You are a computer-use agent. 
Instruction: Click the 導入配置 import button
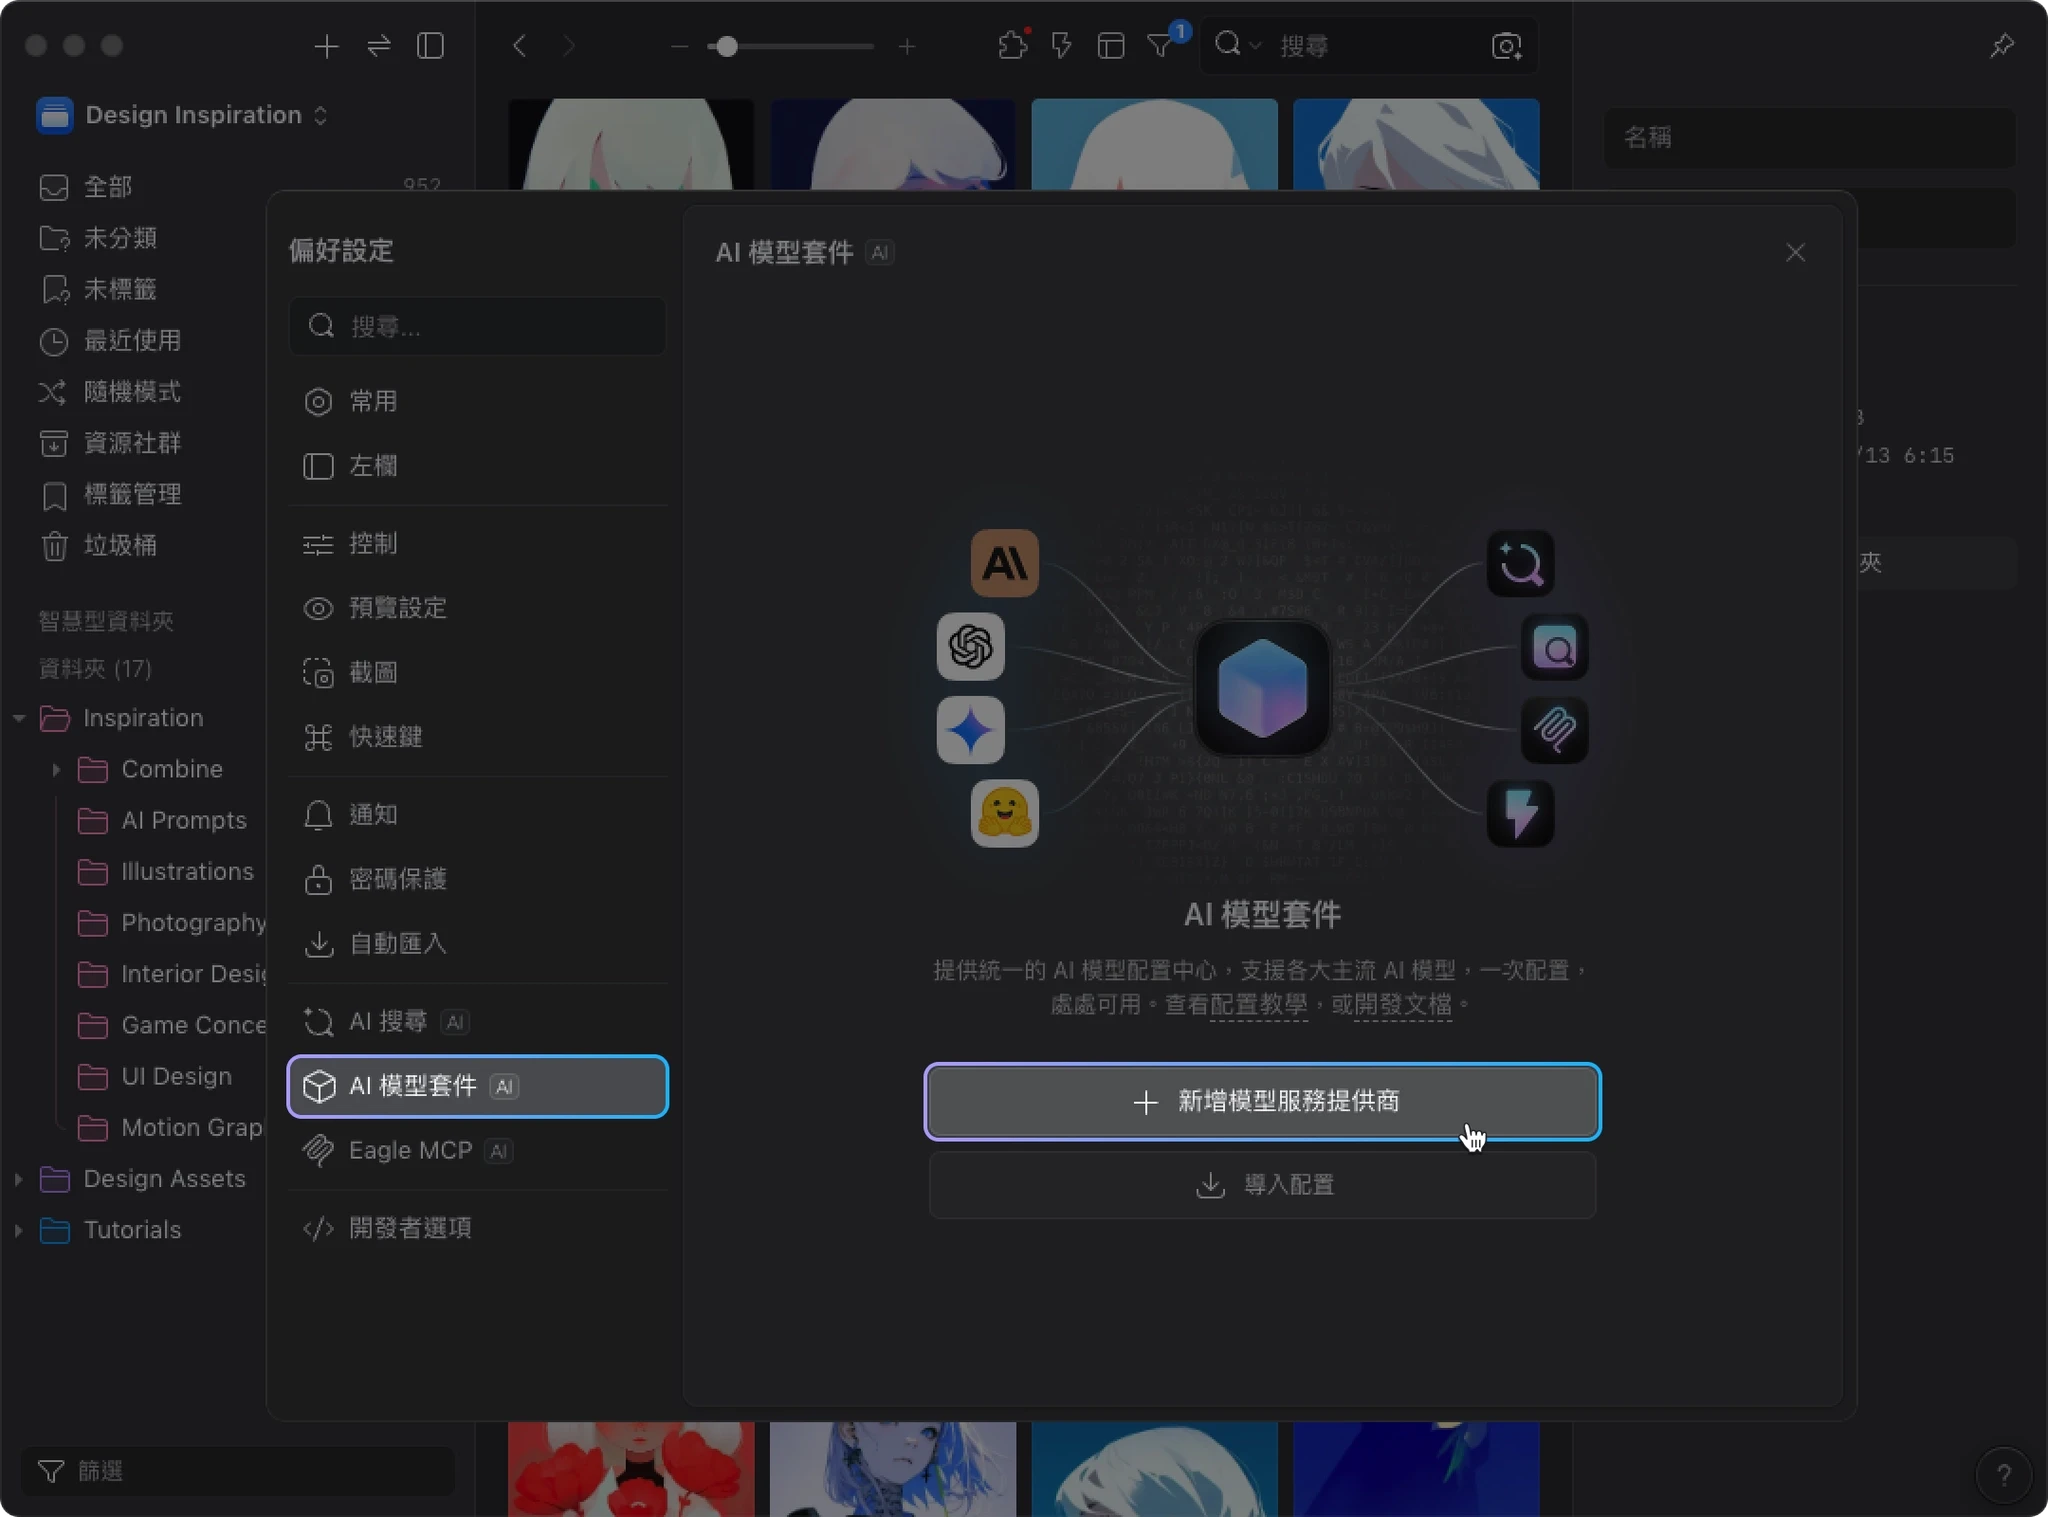[1262, 1185]
